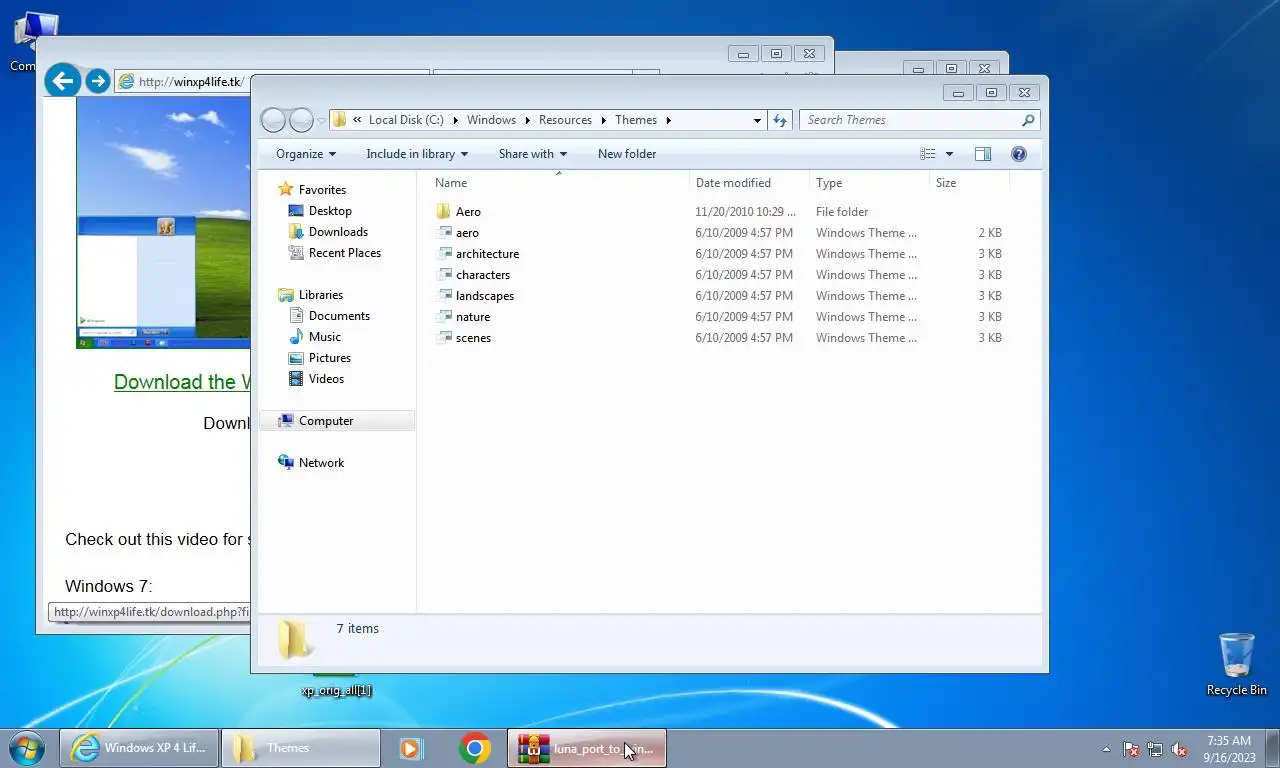Select Network in navigation pane

pyautogui.click(x=320, y=463)
